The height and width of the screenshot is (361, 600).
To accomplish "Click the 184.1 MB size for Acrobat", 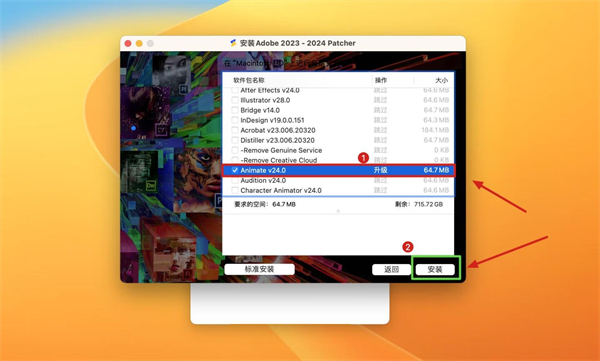I will pyautogui.click(x=435, y=130).
